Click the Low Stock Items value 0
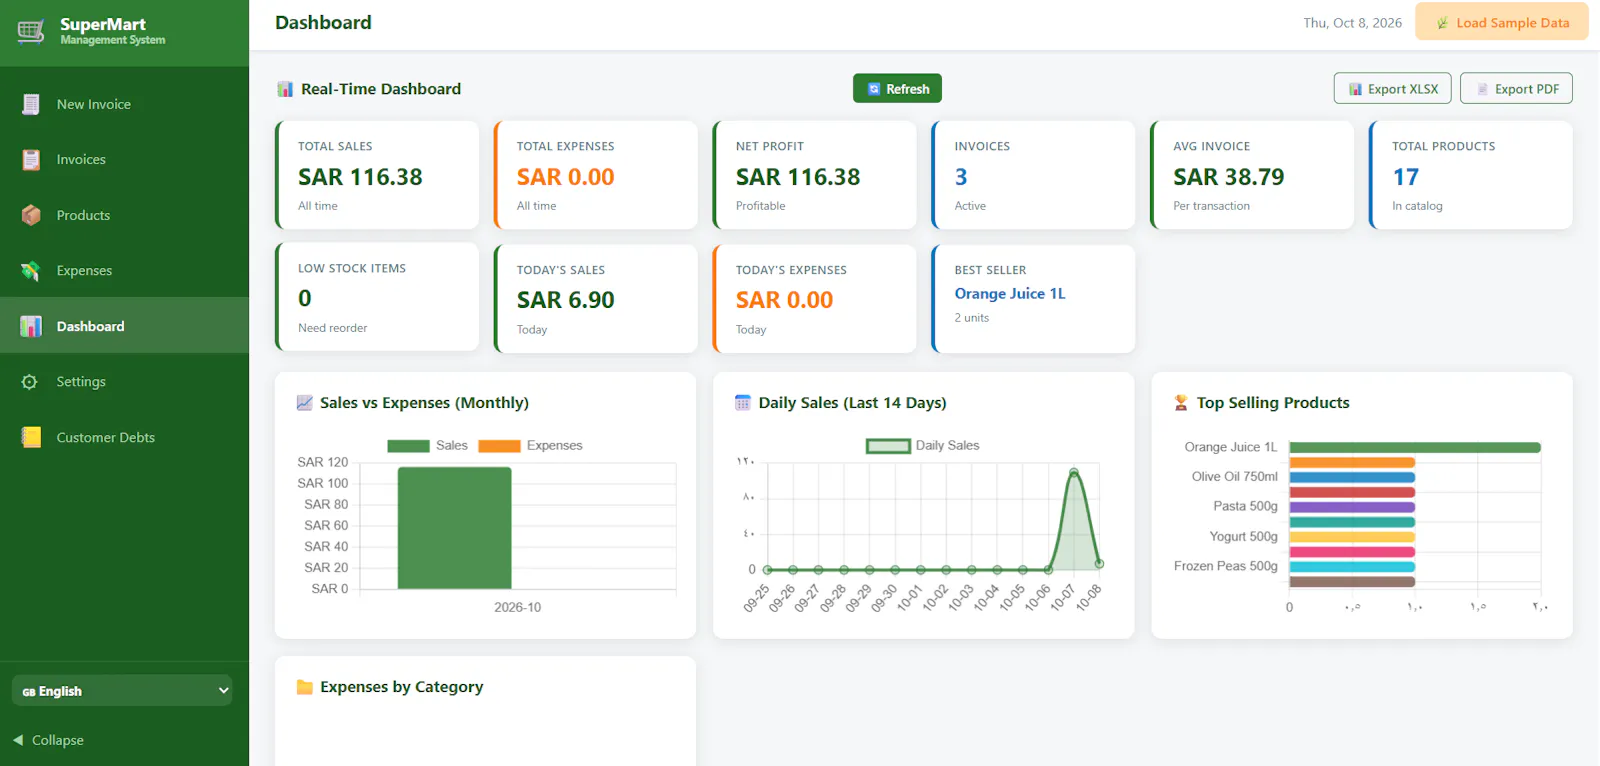Image resolution: width=1600 pixels, height=766 pixels. pyautogui.click(x=305, y=298)
